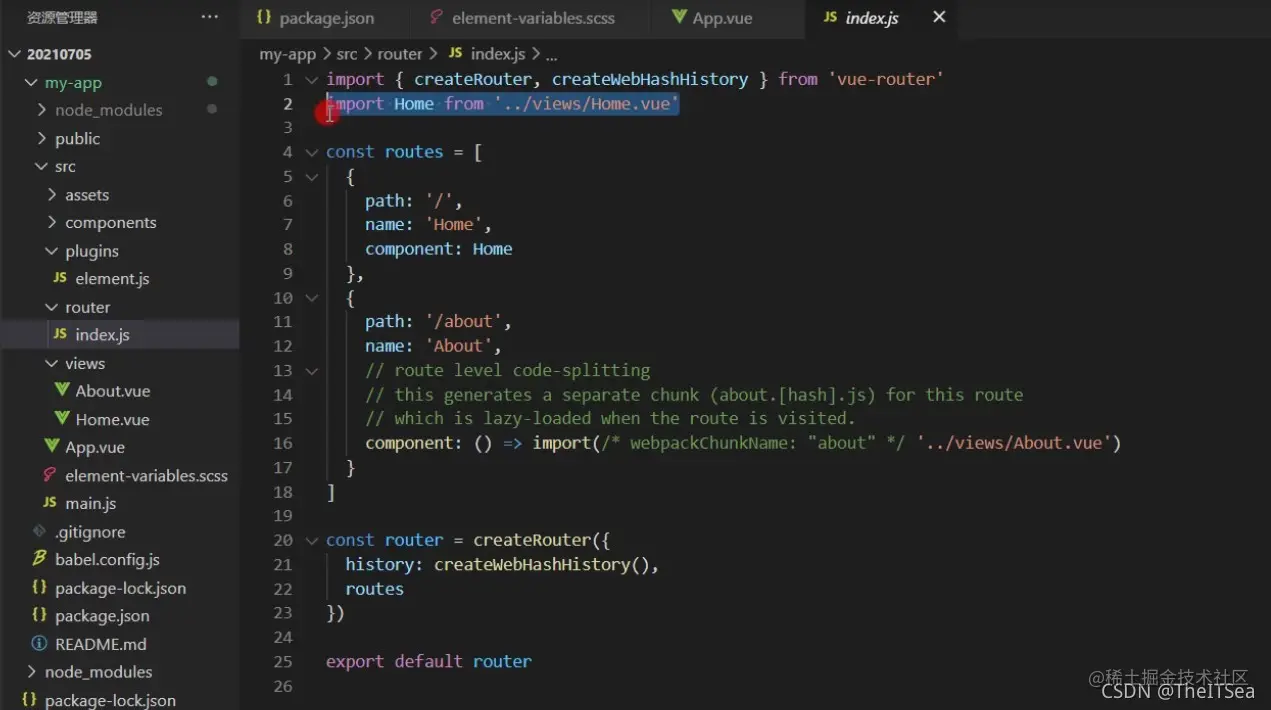Click the Vue icon beside About.vue
The height and width of the screenshot is (710, 1271).
(60, 390)
